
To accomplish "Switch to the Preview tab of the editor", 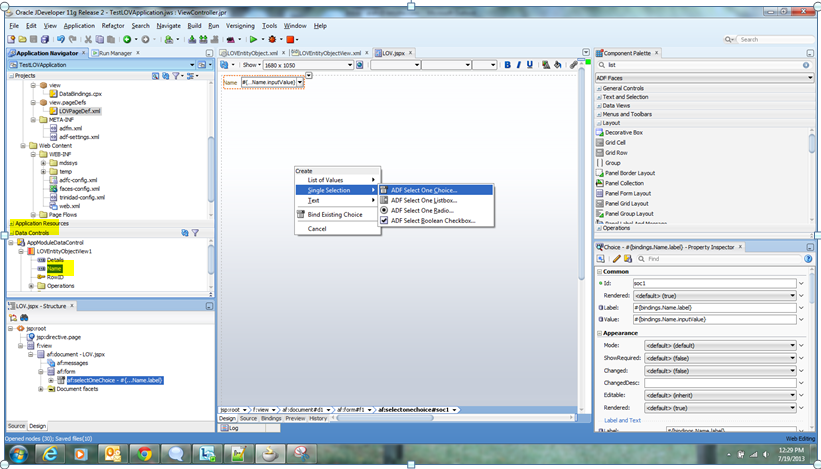I will 295,418.
